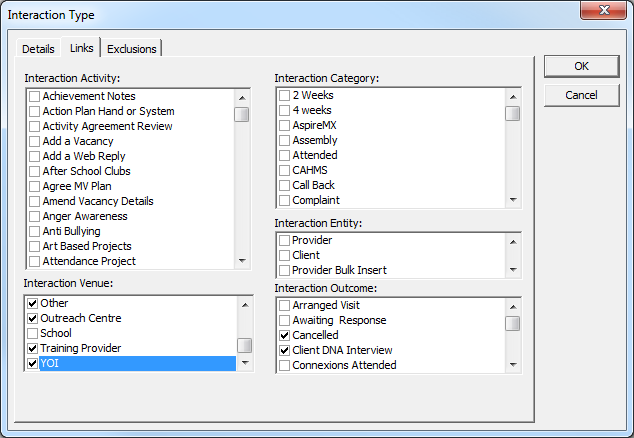This screenshot has width=634, height=438.
Task: Check the Call Back category checkbox
Action: pyautogui.click(x=285, y=186)
